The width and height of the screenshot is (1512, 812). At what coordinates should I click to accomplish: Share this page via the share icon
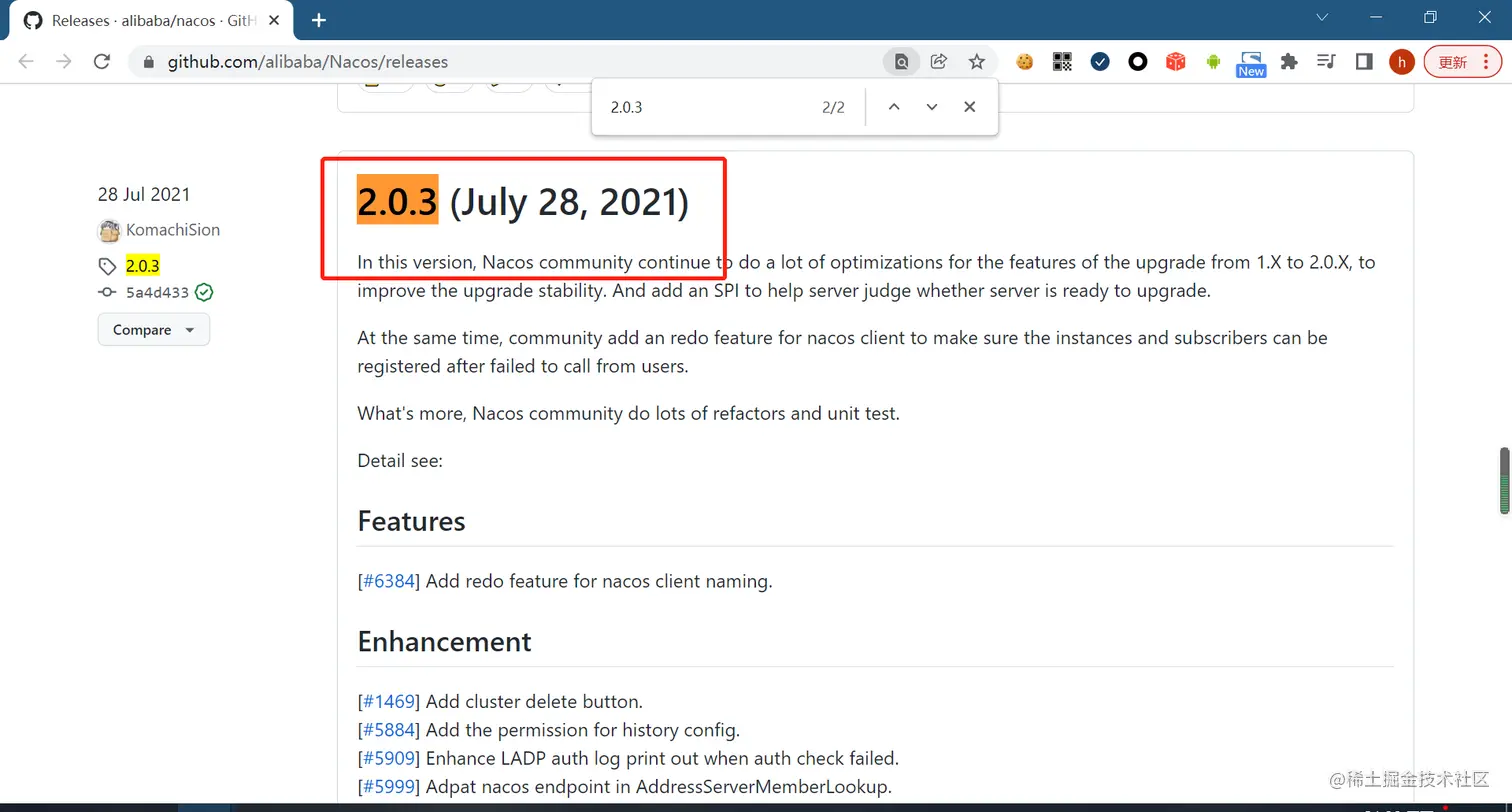pos(939,61)
